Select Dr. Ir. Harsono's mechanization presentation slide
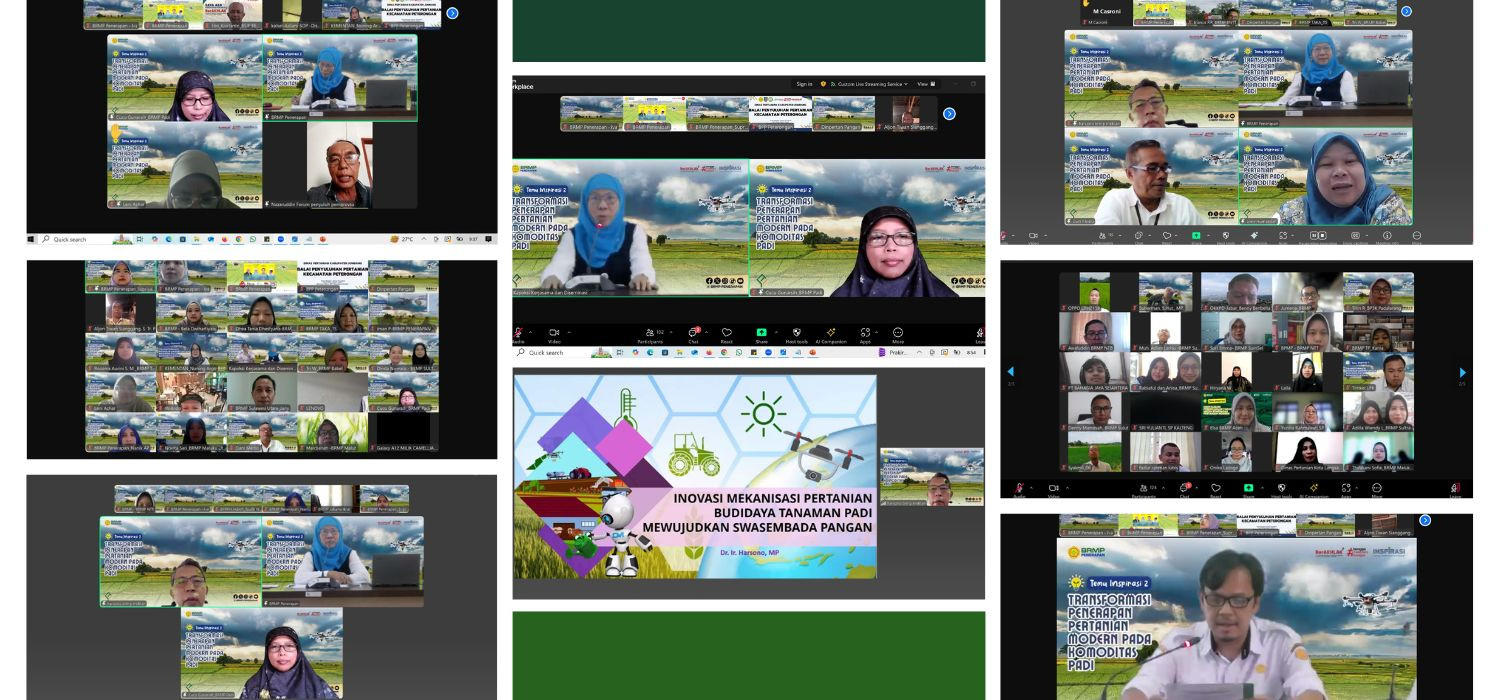The height and width of the screenshot is (700, 1500). click(695, 476)
